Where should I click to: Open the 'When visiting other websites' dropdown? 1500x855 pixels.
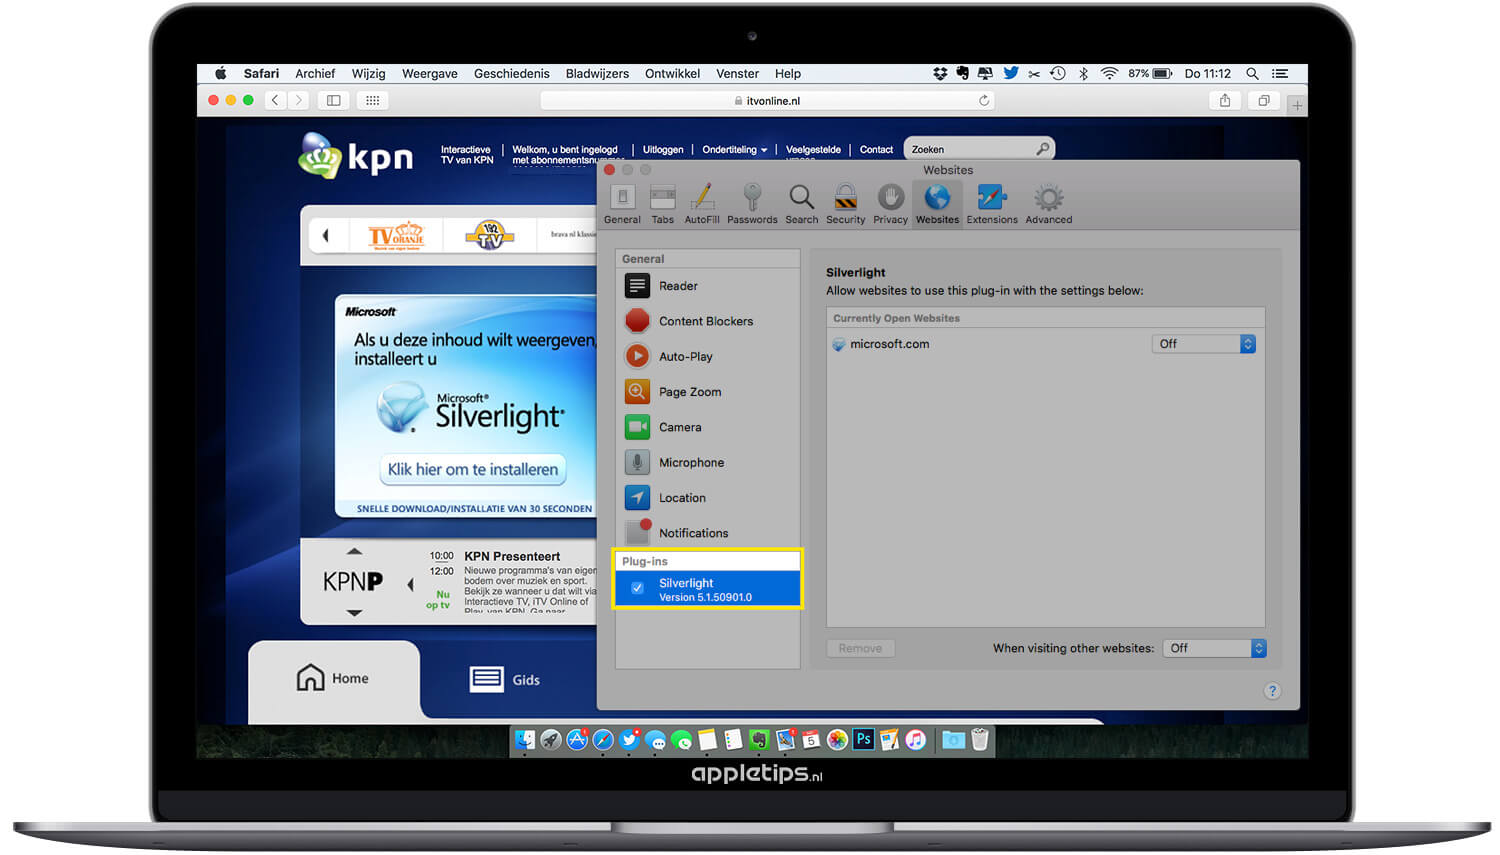click(1215, 648)
